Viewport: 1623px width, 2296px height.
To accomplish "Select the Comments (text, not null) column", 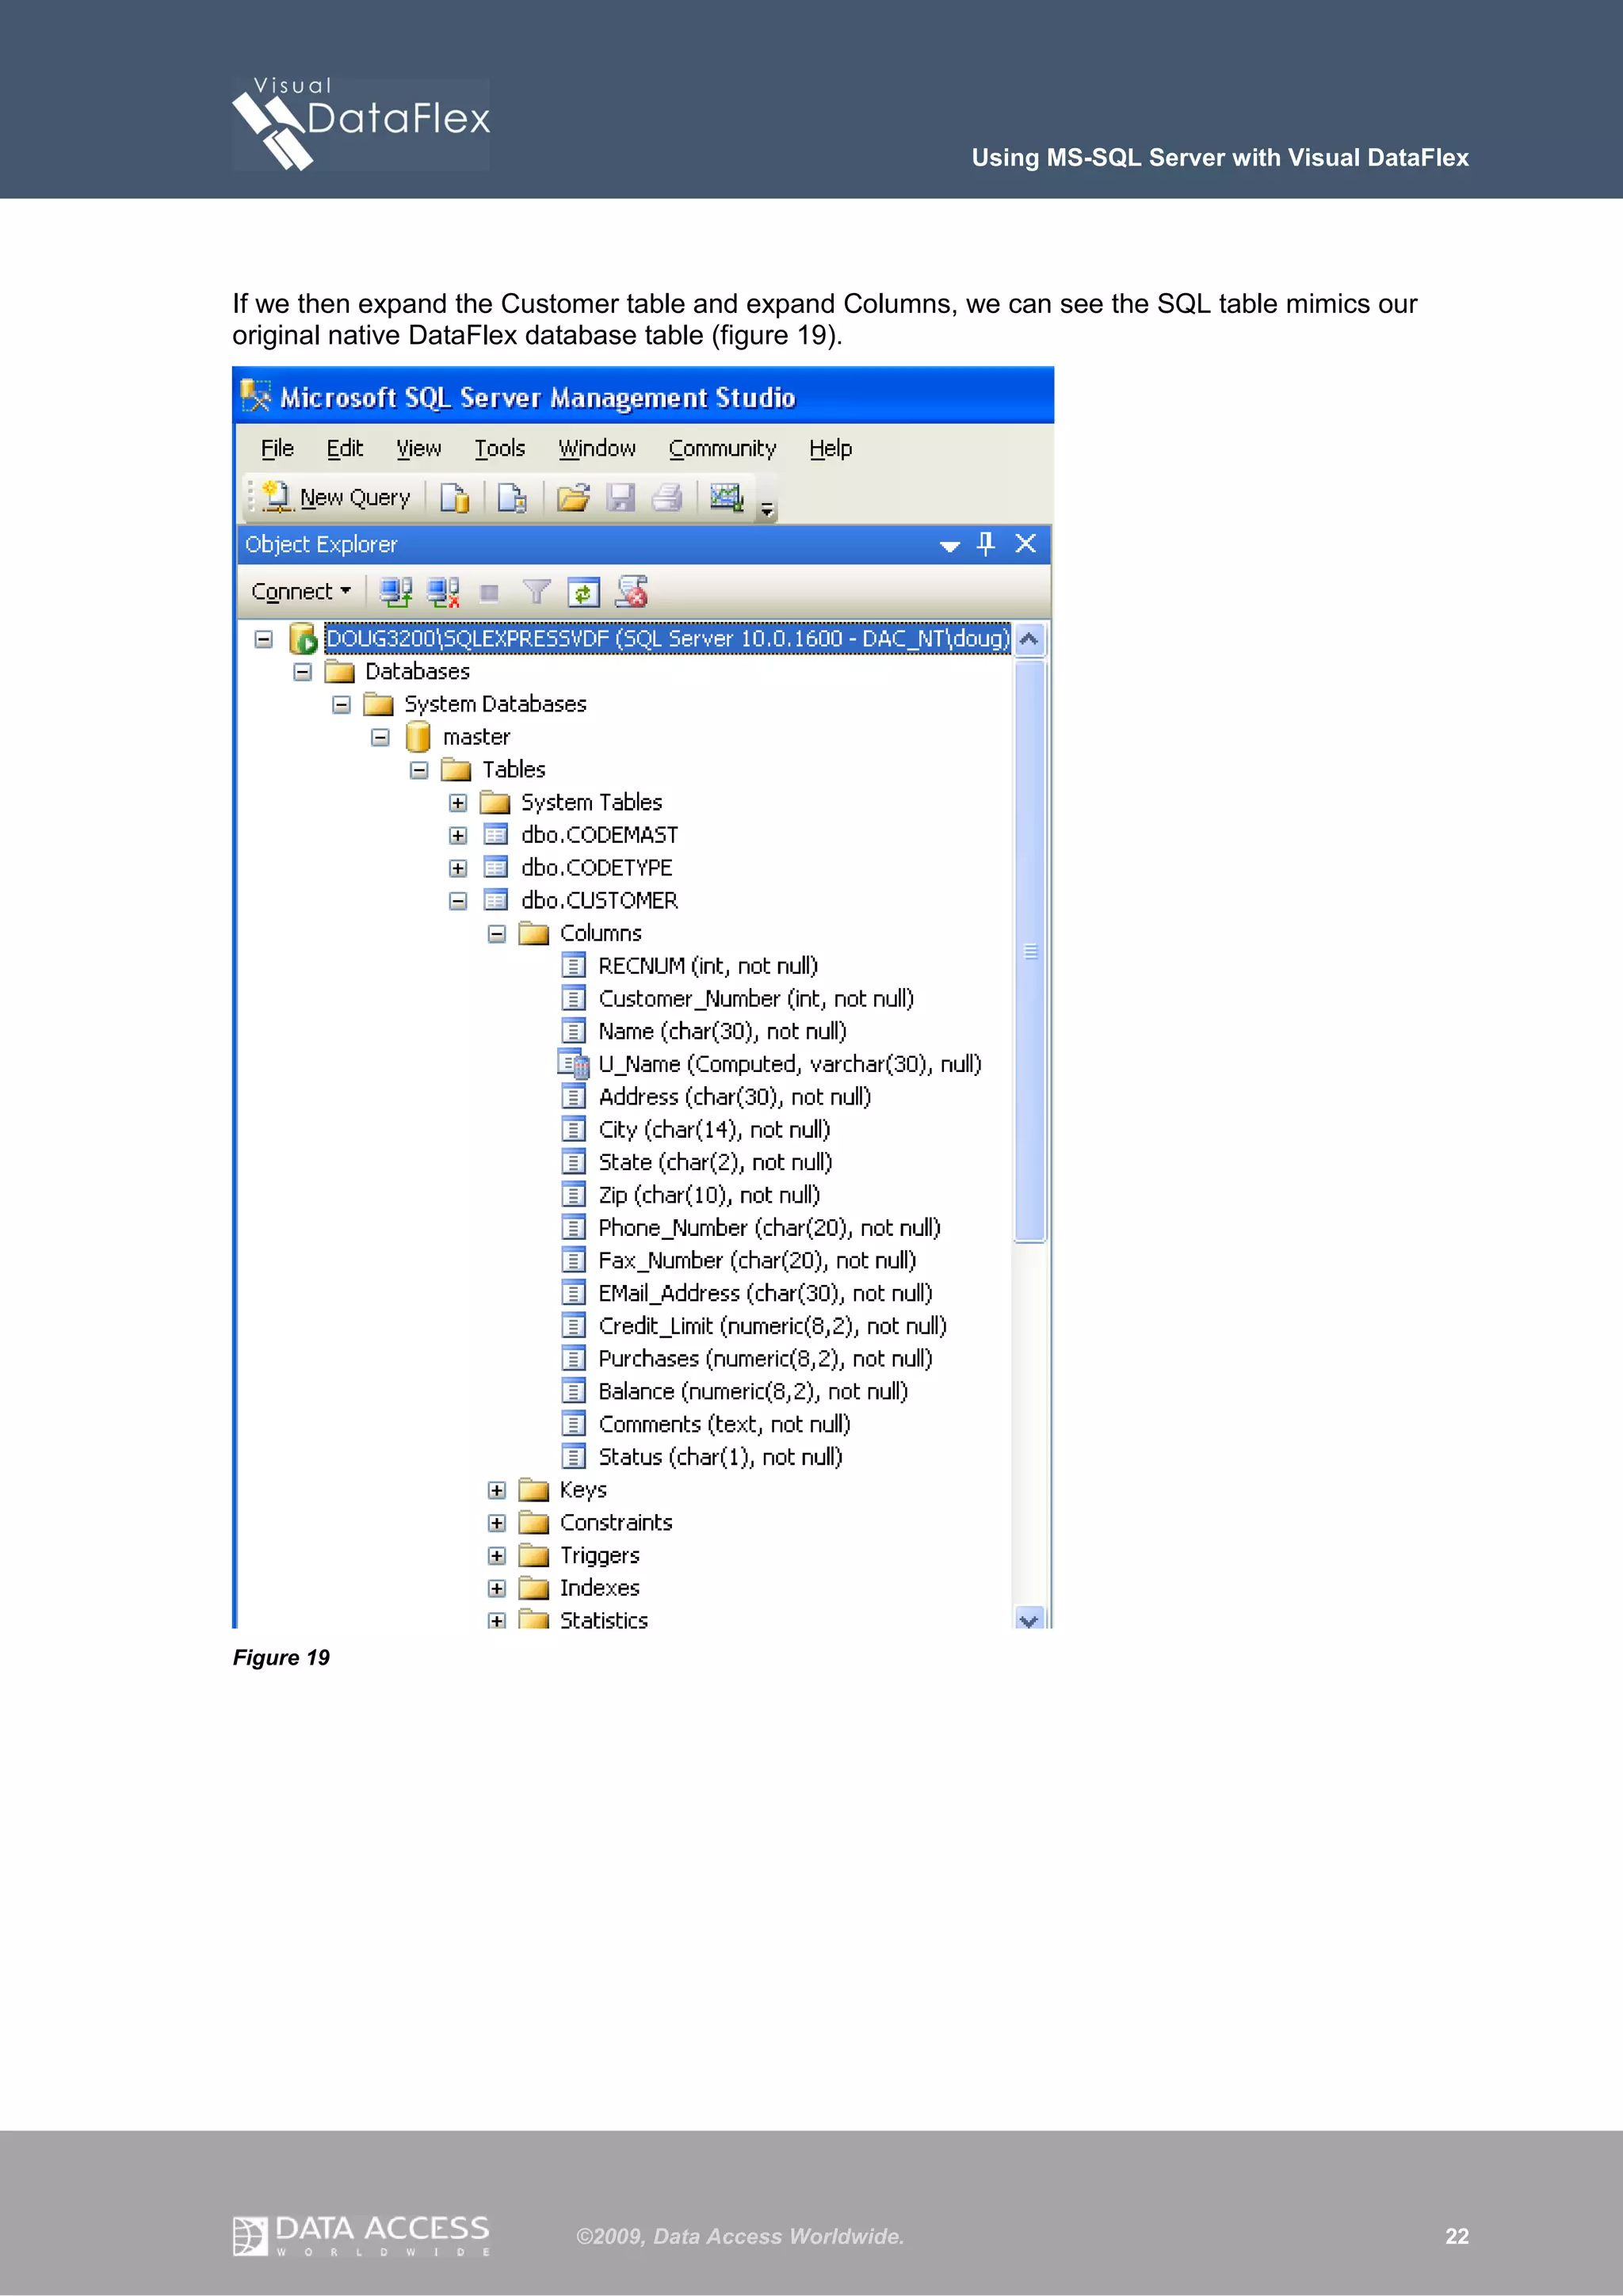I will (724, 1425).
